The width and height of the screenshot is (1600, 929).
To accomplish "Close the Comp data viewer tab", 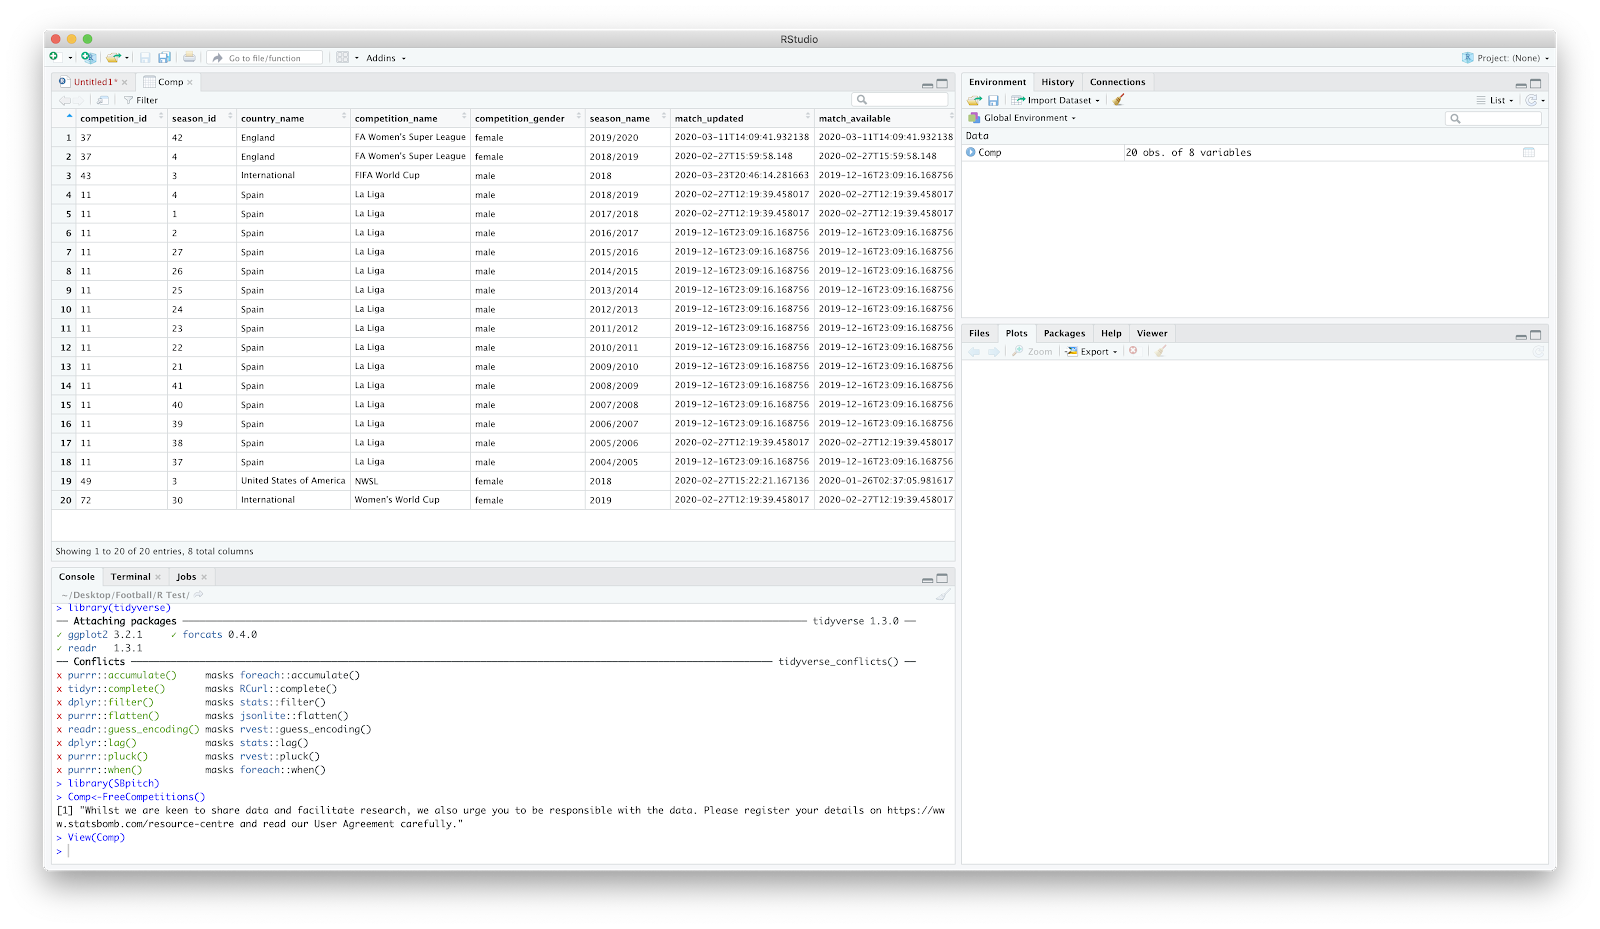I will click(x=190, y=82).
